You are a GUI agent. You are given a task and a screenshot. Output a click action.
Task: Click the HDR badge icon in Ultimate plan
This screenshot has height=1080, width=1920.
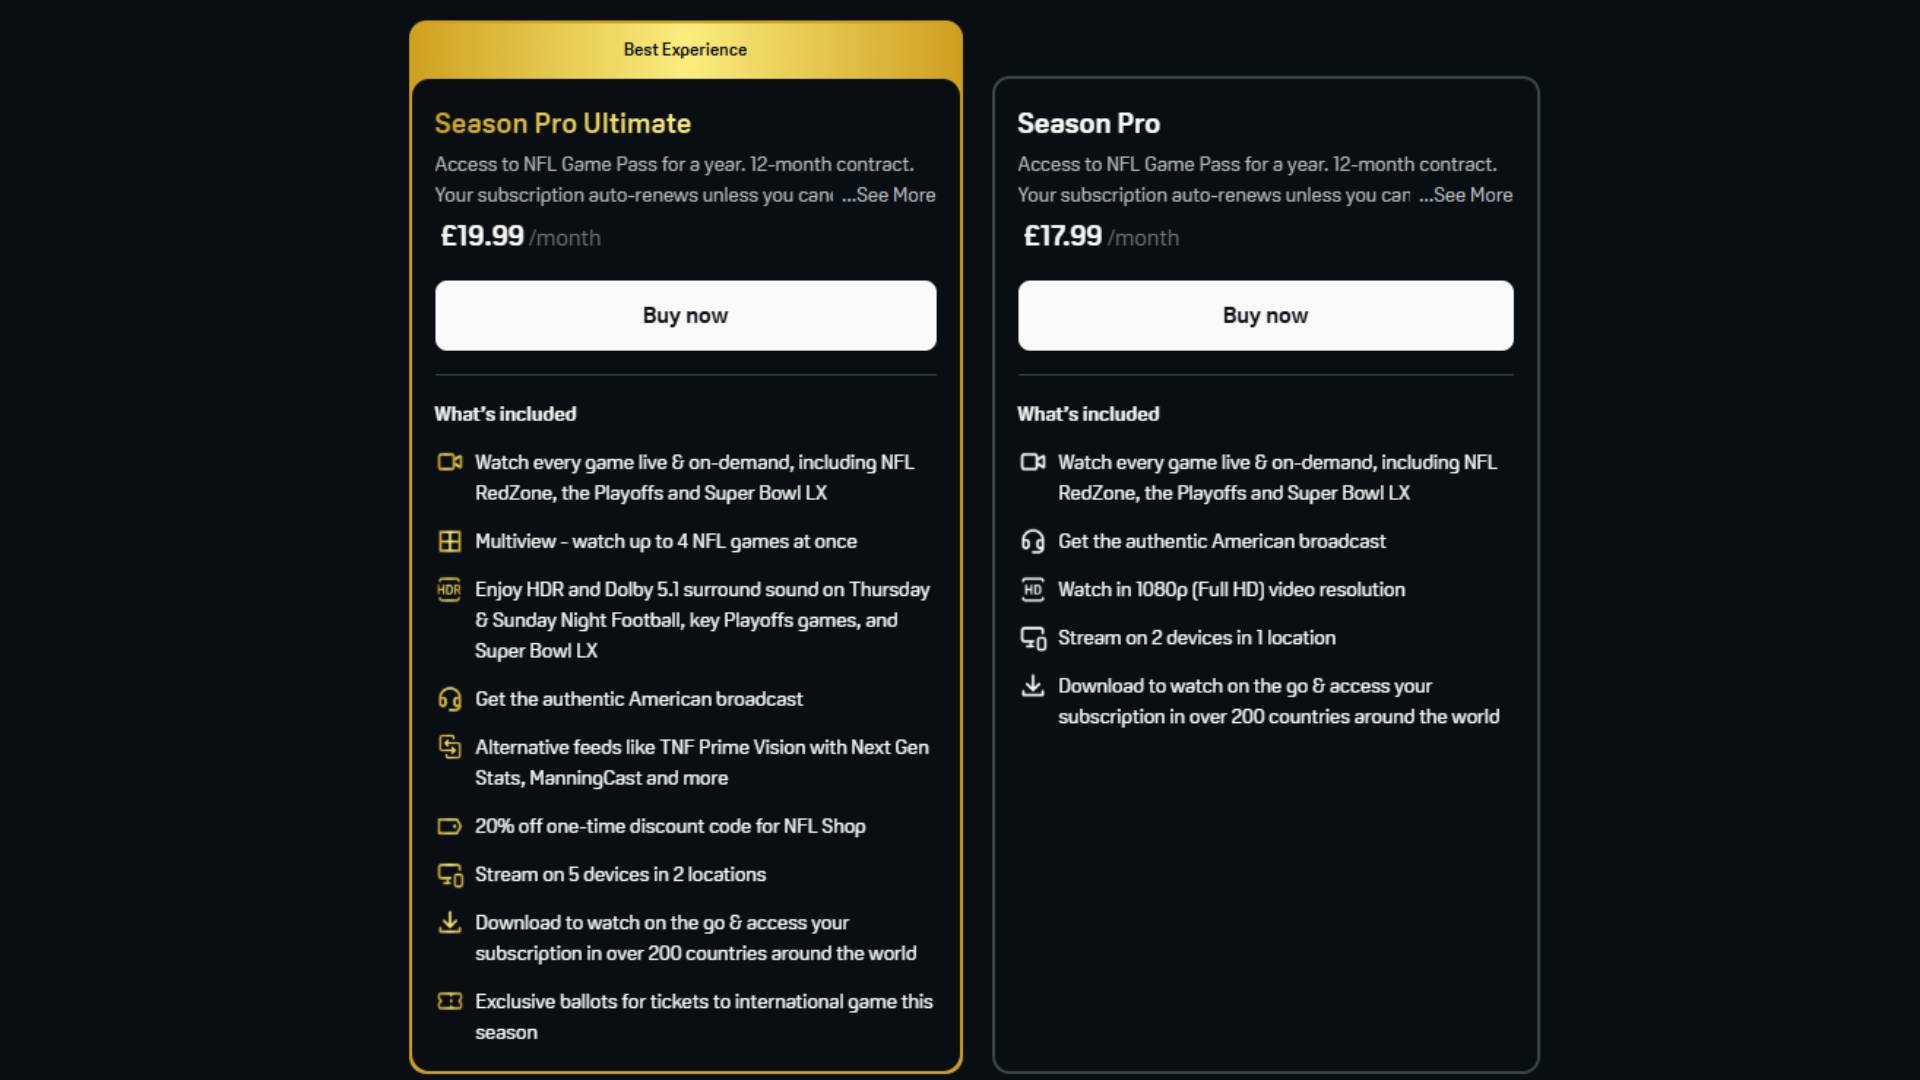[450, 590]
